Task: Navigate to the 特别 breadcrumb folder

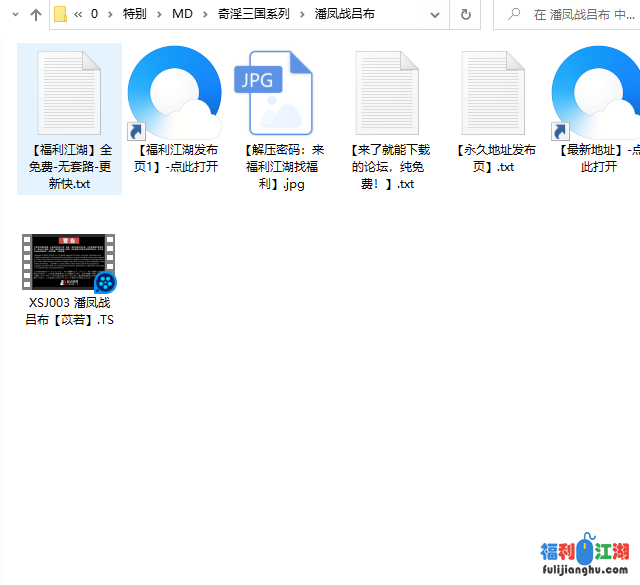Action: [134, 15]
